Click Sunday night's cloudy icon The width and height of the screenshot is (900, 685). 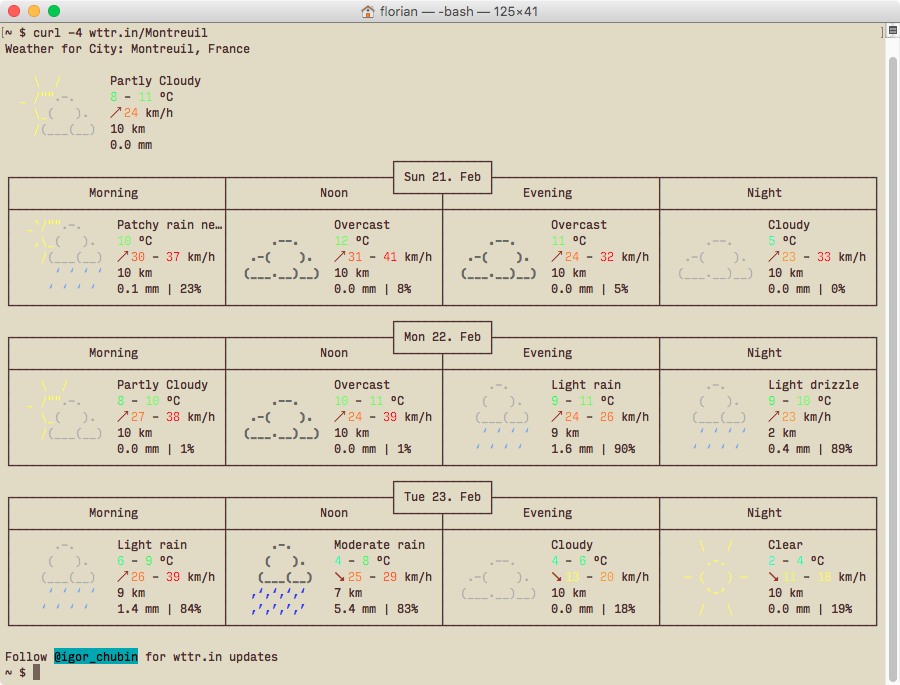point(715,257)
